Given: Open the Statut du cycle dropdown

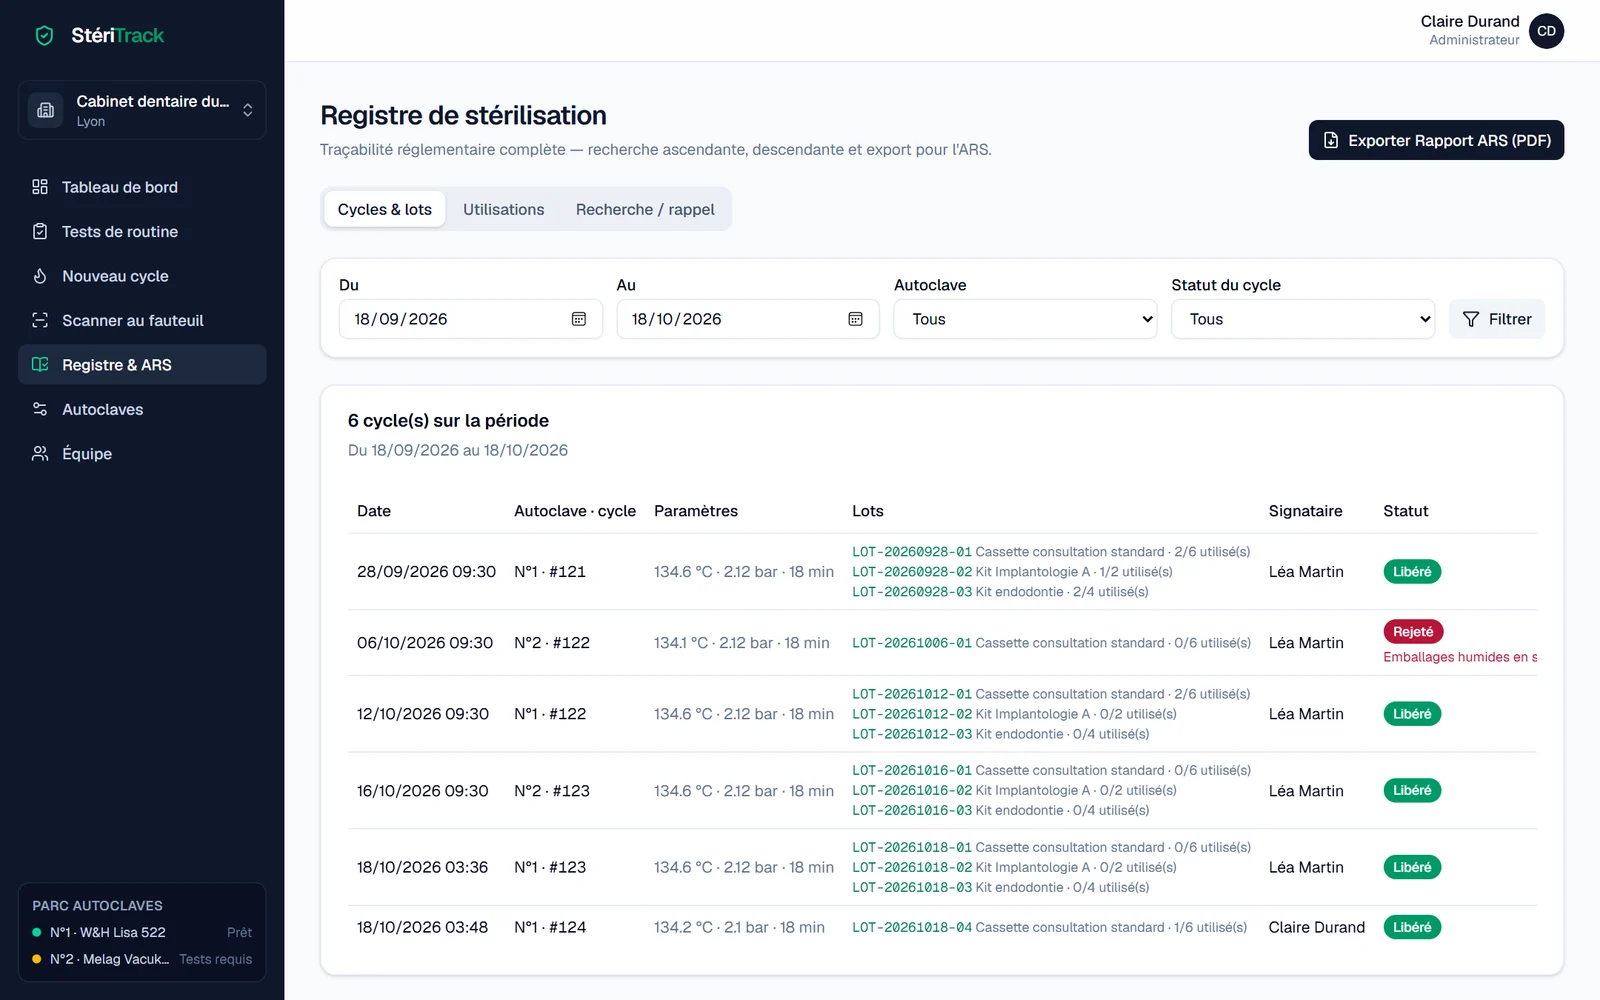Looking at the screenshot, I should pyautogui.click(x=1303, y=319).
